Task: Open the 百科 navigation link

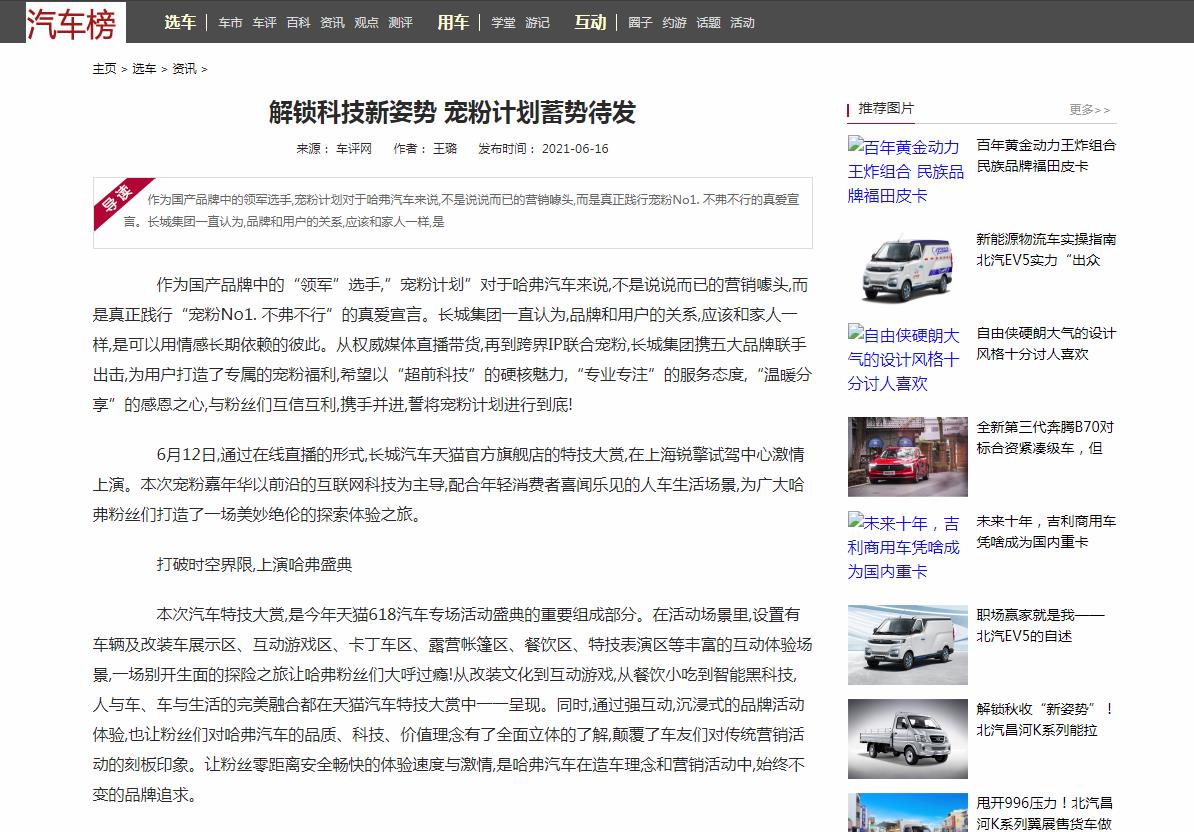Action: tap(298, 23)
